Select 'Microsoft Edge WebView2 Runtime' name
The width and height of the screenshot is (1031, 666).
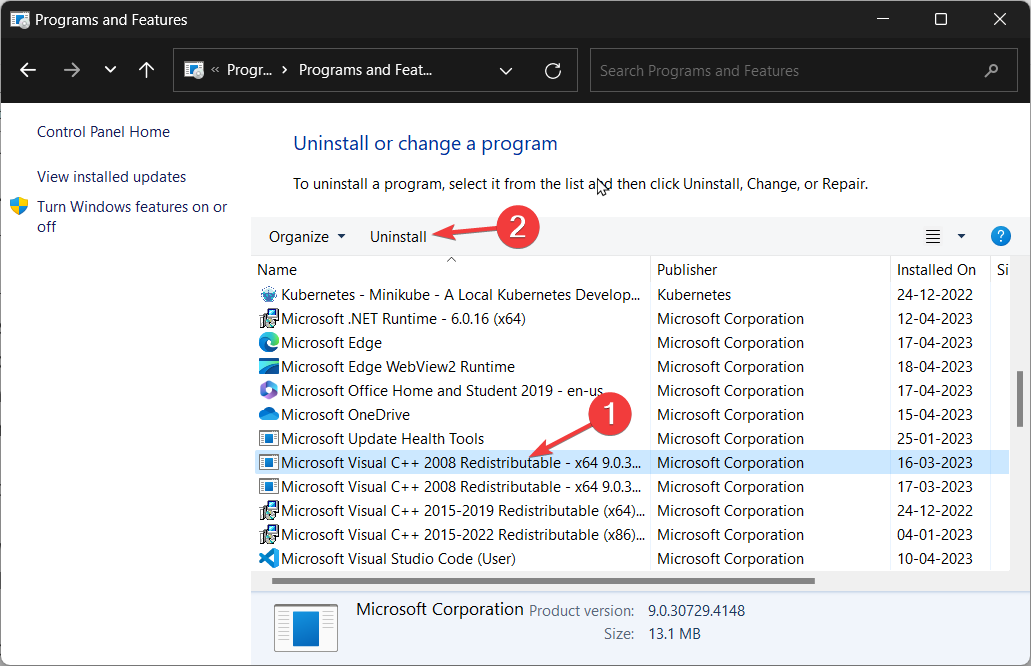[398, 367]
